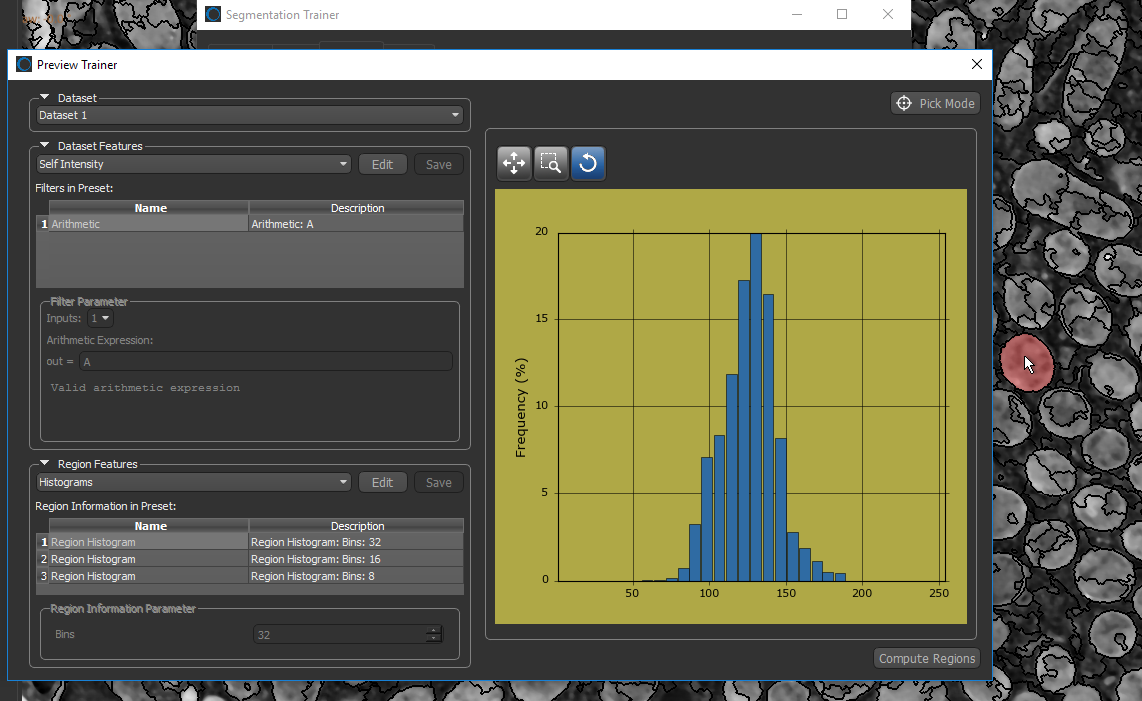Increase Bins value with stepper up arrow
This screenshot has height=701, width=1142.
coord(434,630)
